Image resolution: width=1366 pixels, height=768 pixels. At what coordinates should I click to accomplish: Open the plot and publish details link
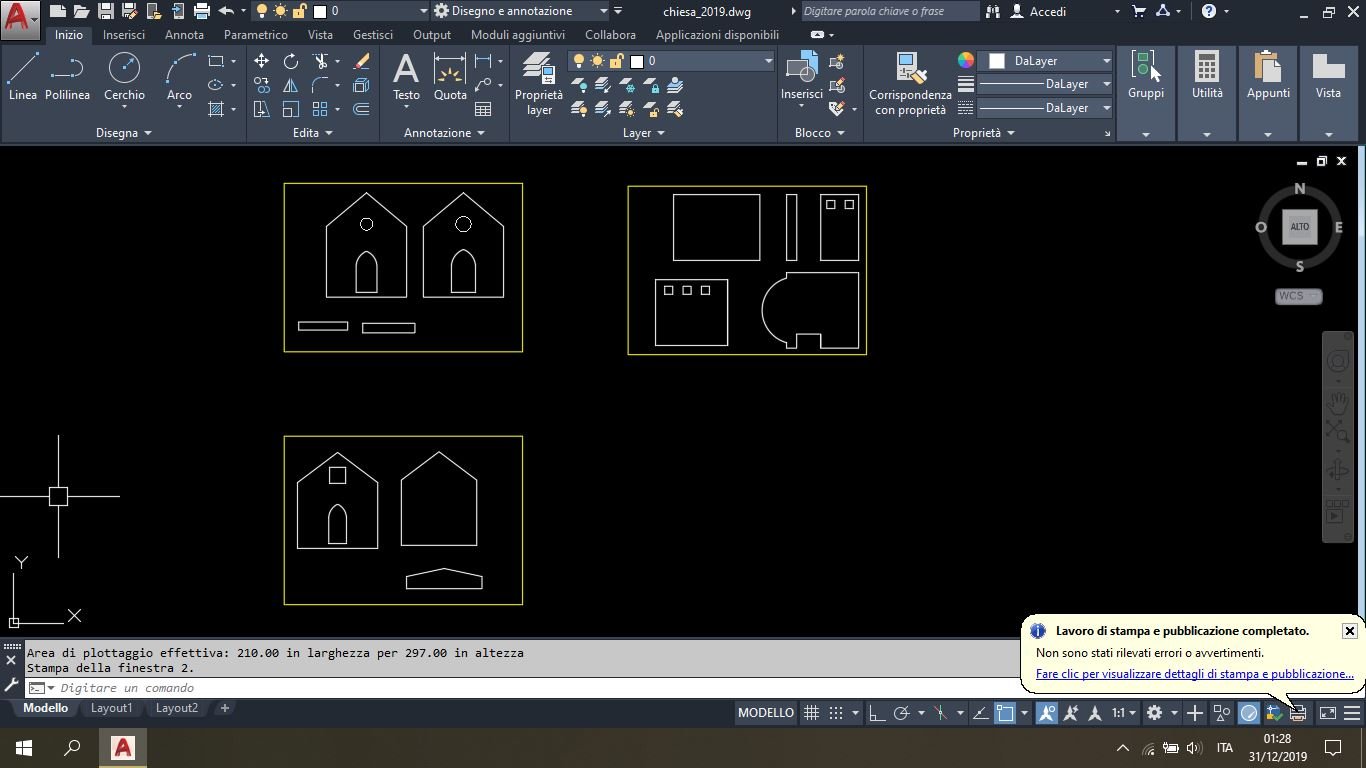pyautogui.click(x=1194, y=674)
